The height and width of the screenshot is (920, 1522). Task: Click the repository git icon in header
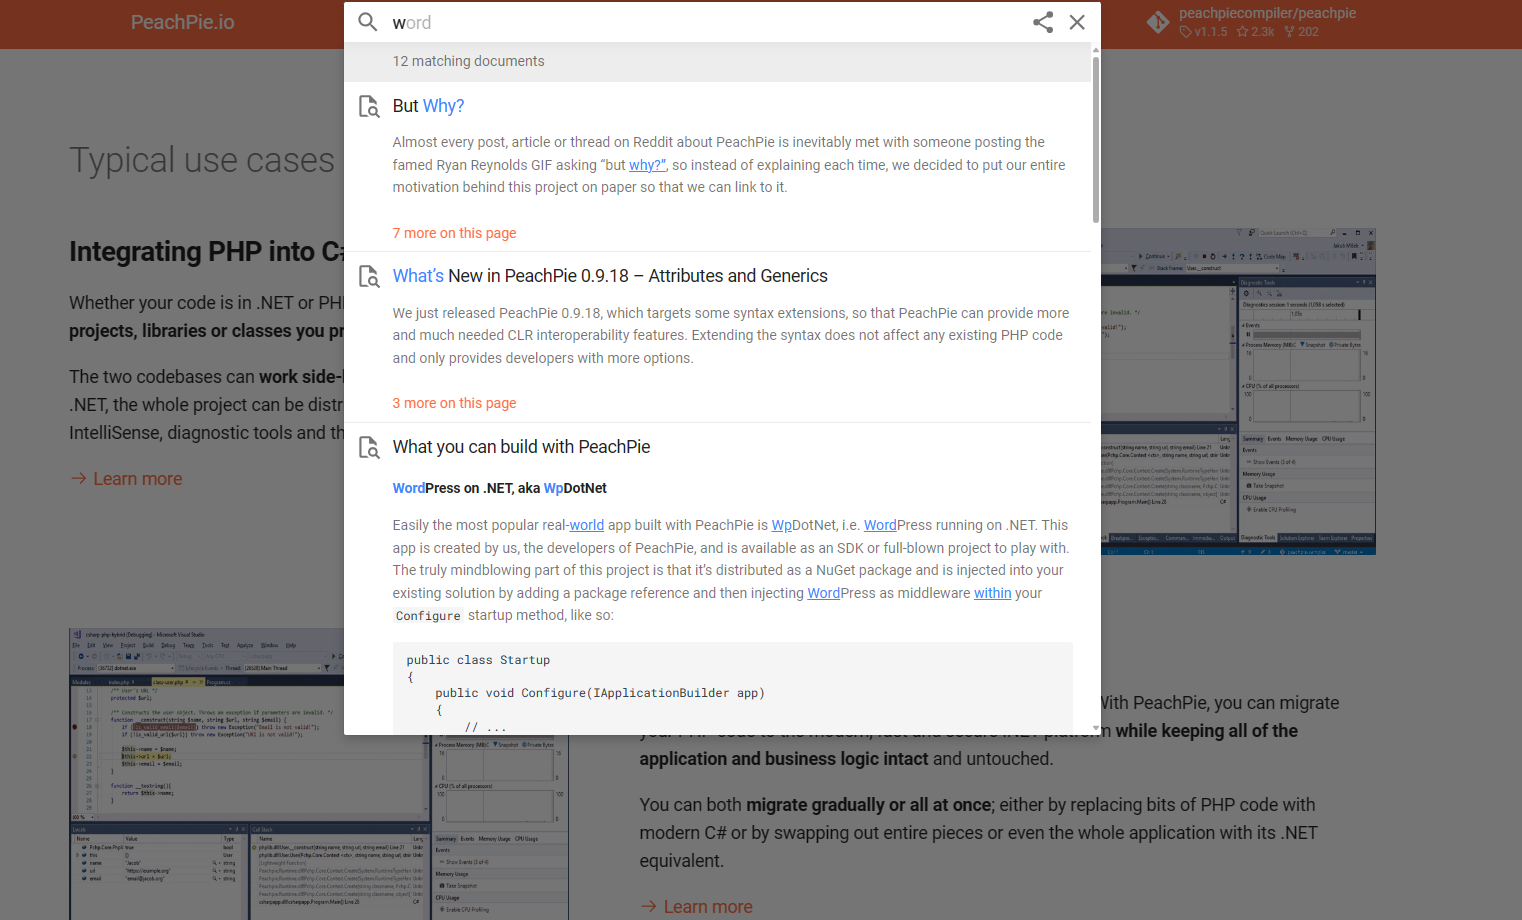point(1158,22)
